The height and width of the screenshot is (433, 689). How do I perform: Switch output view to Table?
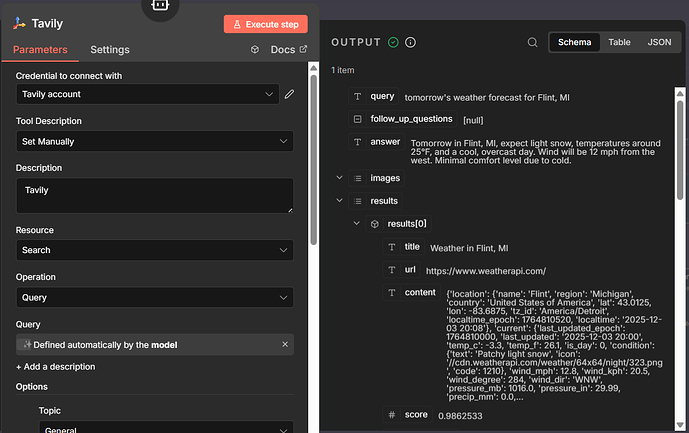(620, 42)
